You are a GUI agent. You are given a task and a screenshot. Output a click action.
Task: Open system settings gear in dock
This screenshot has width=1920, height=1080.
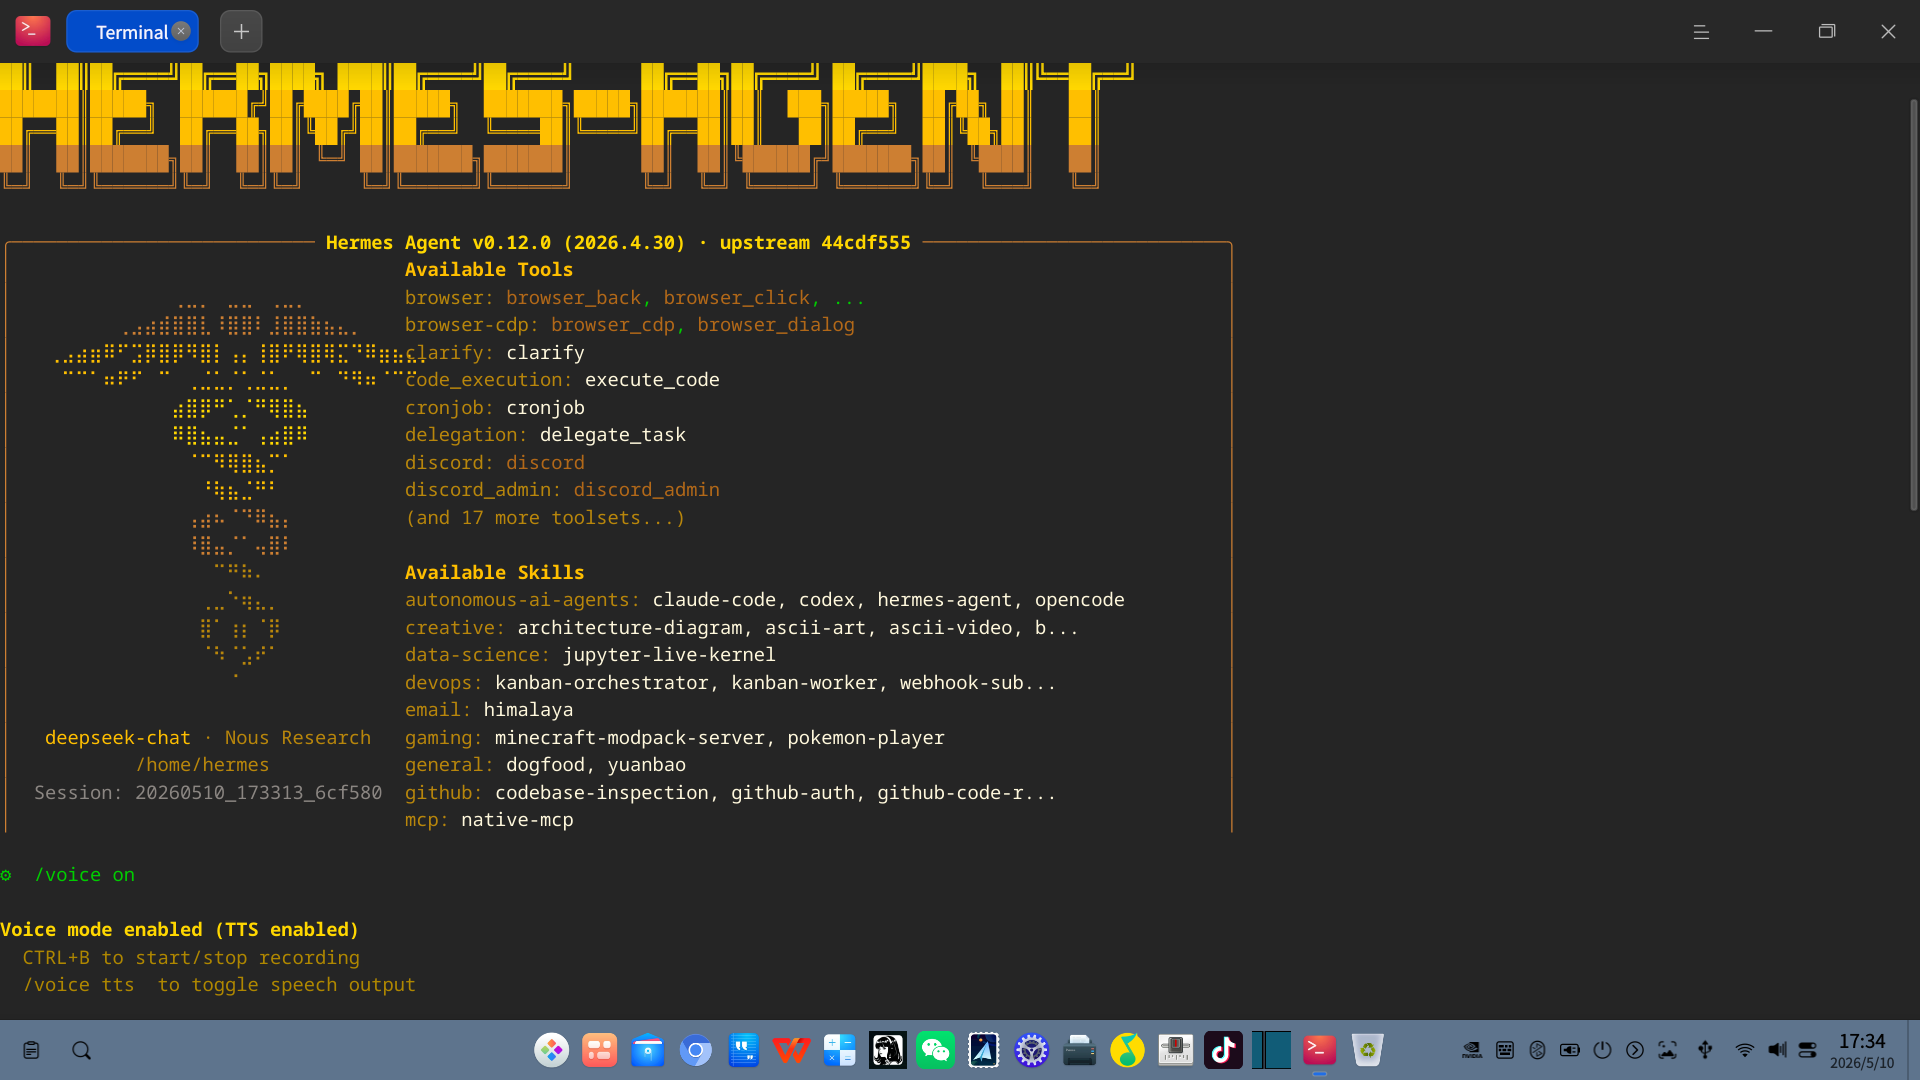(x=1031, y=1050)
